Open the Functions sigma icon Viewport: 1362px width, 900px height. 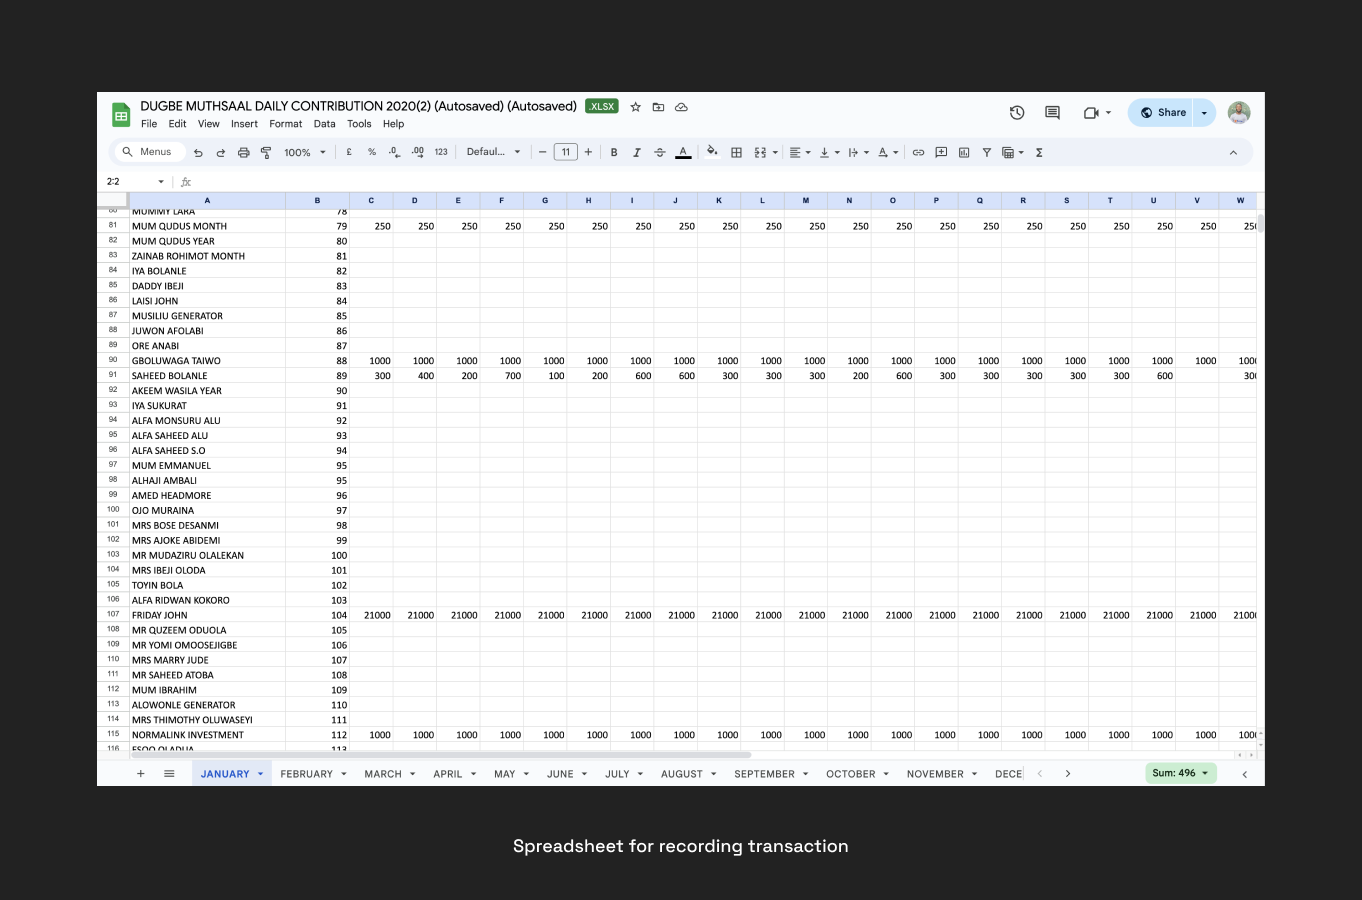[x=1039, y=152]
